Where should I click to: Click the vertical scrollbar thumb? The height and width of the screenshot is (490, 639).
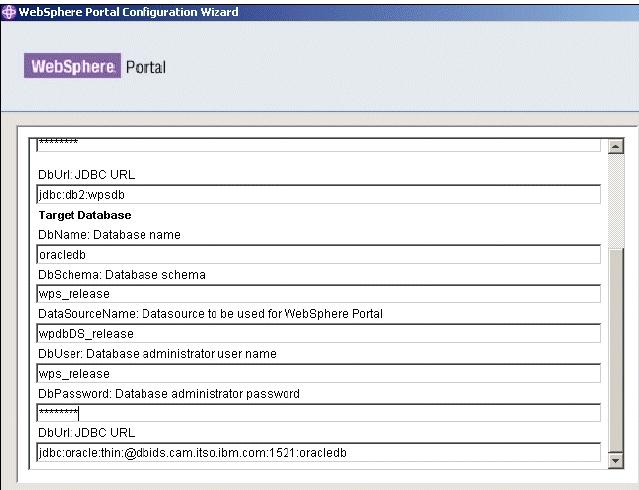[x=615, y=350]
